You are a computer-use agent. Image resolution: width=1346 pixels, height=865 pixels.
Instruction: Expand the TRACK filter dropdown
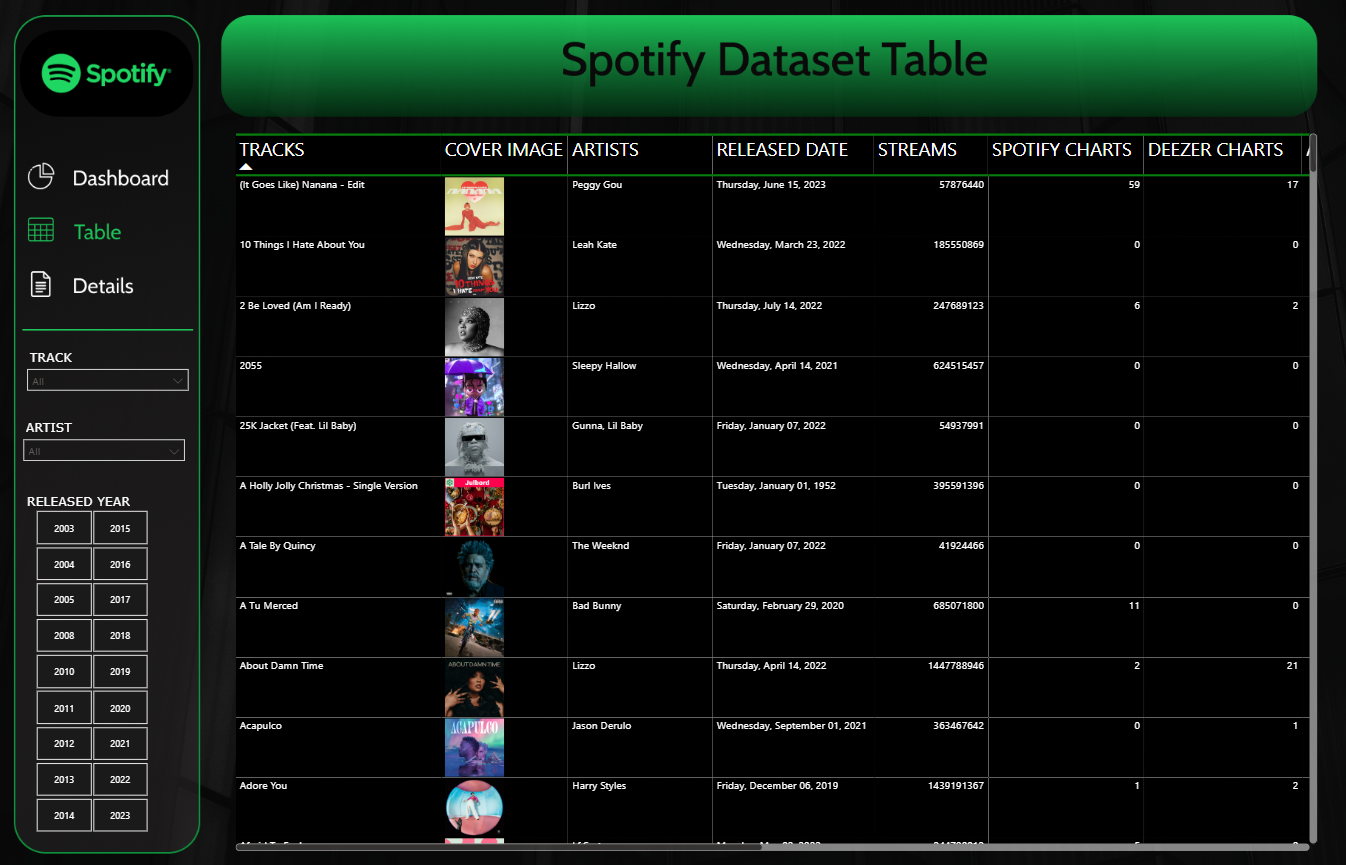[x=108, y=381]
